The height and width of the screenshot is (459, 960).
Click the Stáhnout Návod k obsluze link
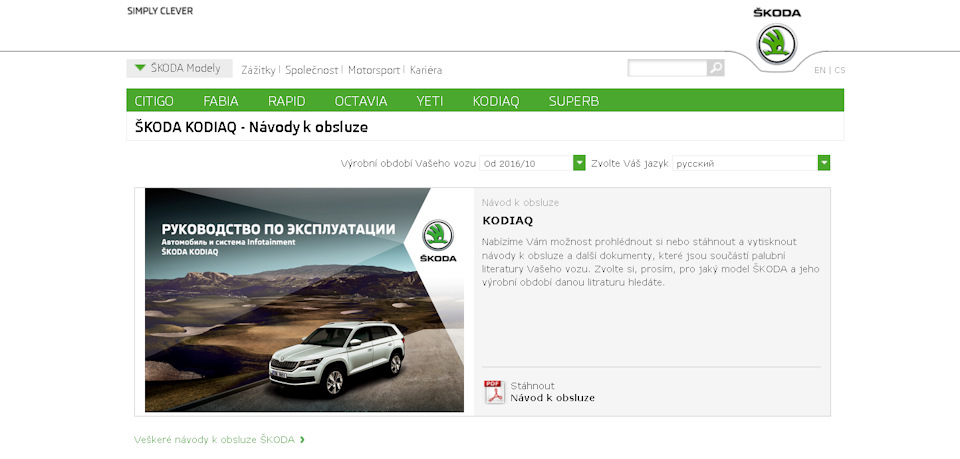click(x=552, y=392)
